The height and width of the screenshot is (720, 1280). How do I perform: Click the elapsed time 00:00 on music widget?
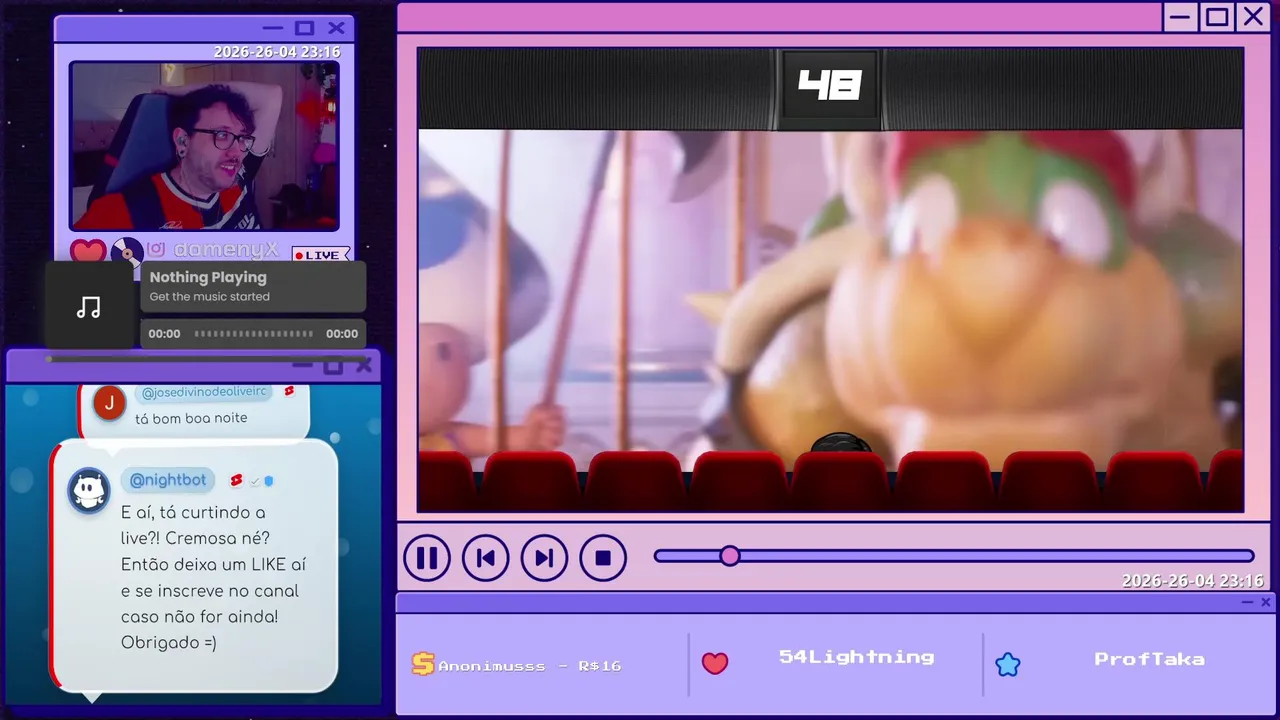click(x=165, y=334)
